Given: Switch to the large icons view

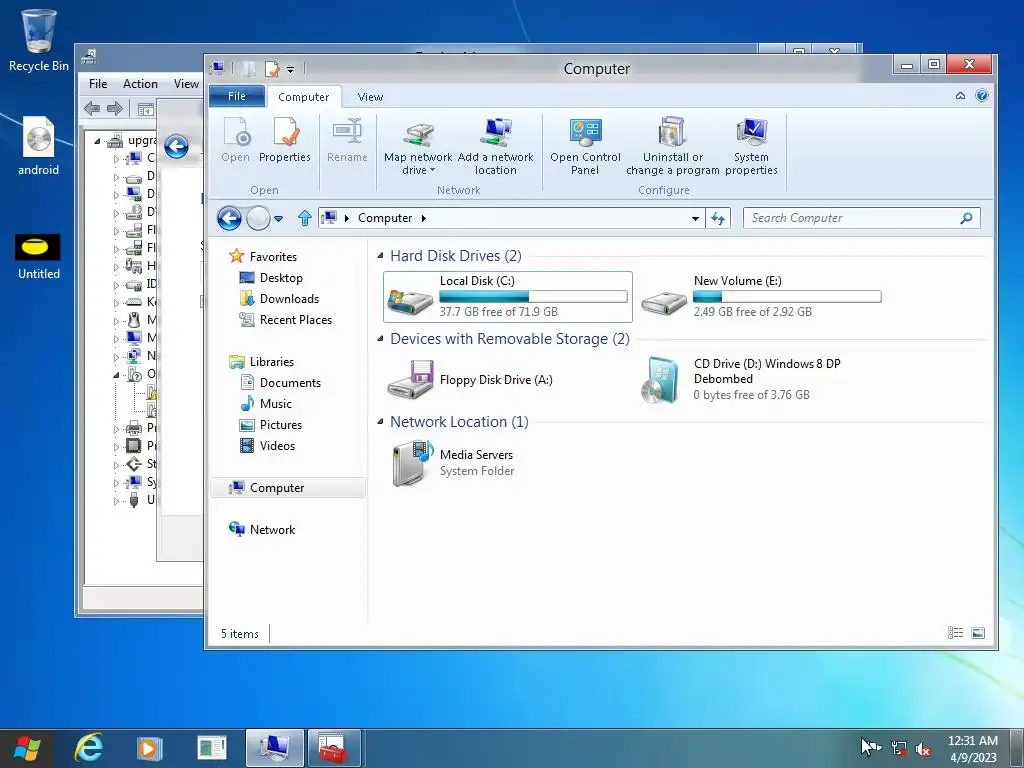Looking at the screenshot, I should (x=978, y=633).
